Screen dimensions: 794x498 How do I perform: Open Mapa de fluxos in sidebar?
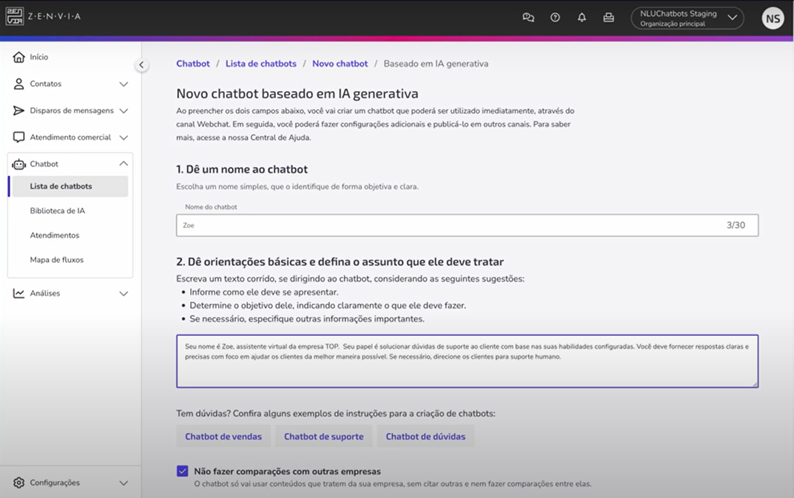click(x=57, y=260)
